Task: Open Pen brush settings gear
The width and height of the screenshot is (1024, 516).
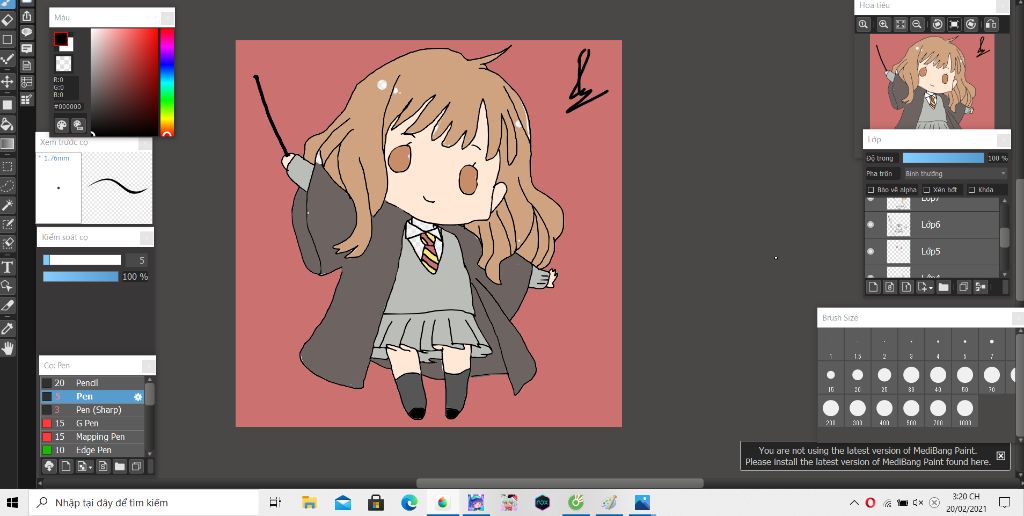Action: pos(138,396)
